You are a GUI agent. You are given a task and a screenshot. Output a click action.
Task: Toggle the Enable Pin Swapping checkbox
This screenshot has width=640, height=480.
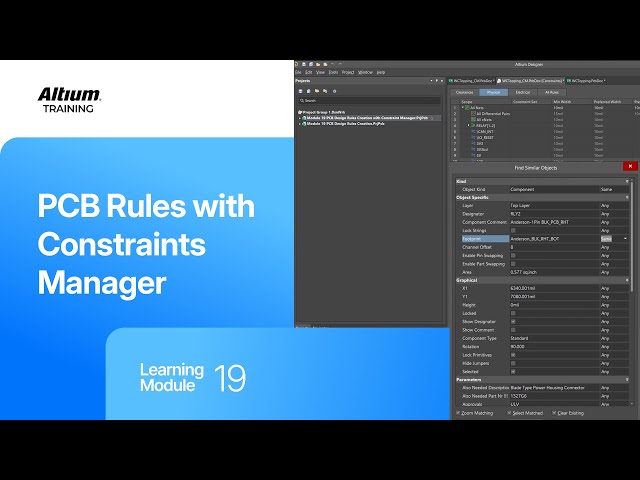coord(513,256)
